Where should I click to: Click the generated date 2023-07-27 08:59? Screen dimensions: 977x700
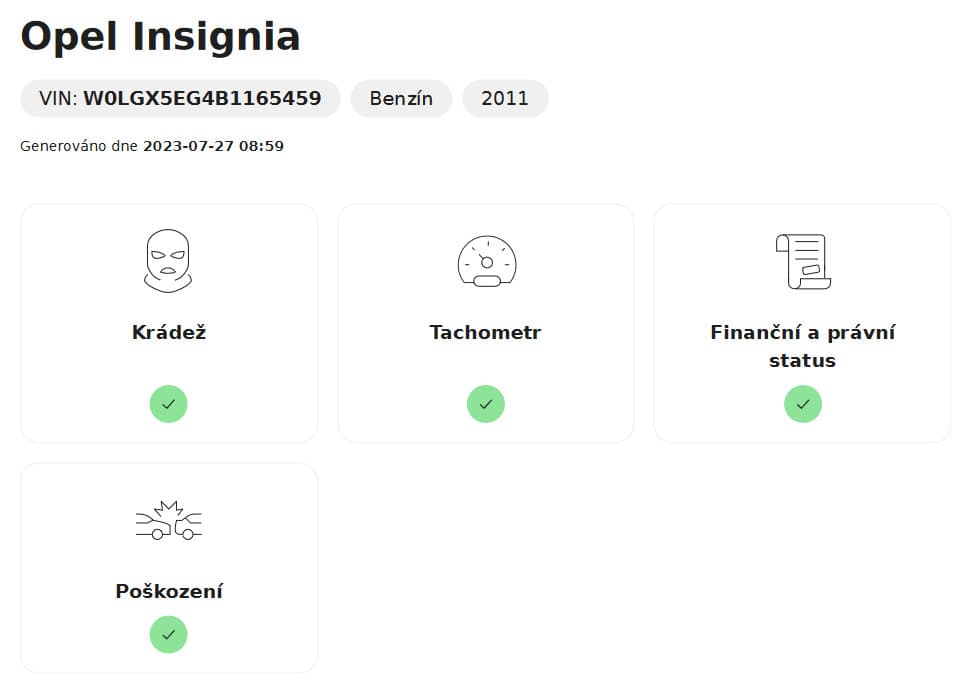(213, 146)
